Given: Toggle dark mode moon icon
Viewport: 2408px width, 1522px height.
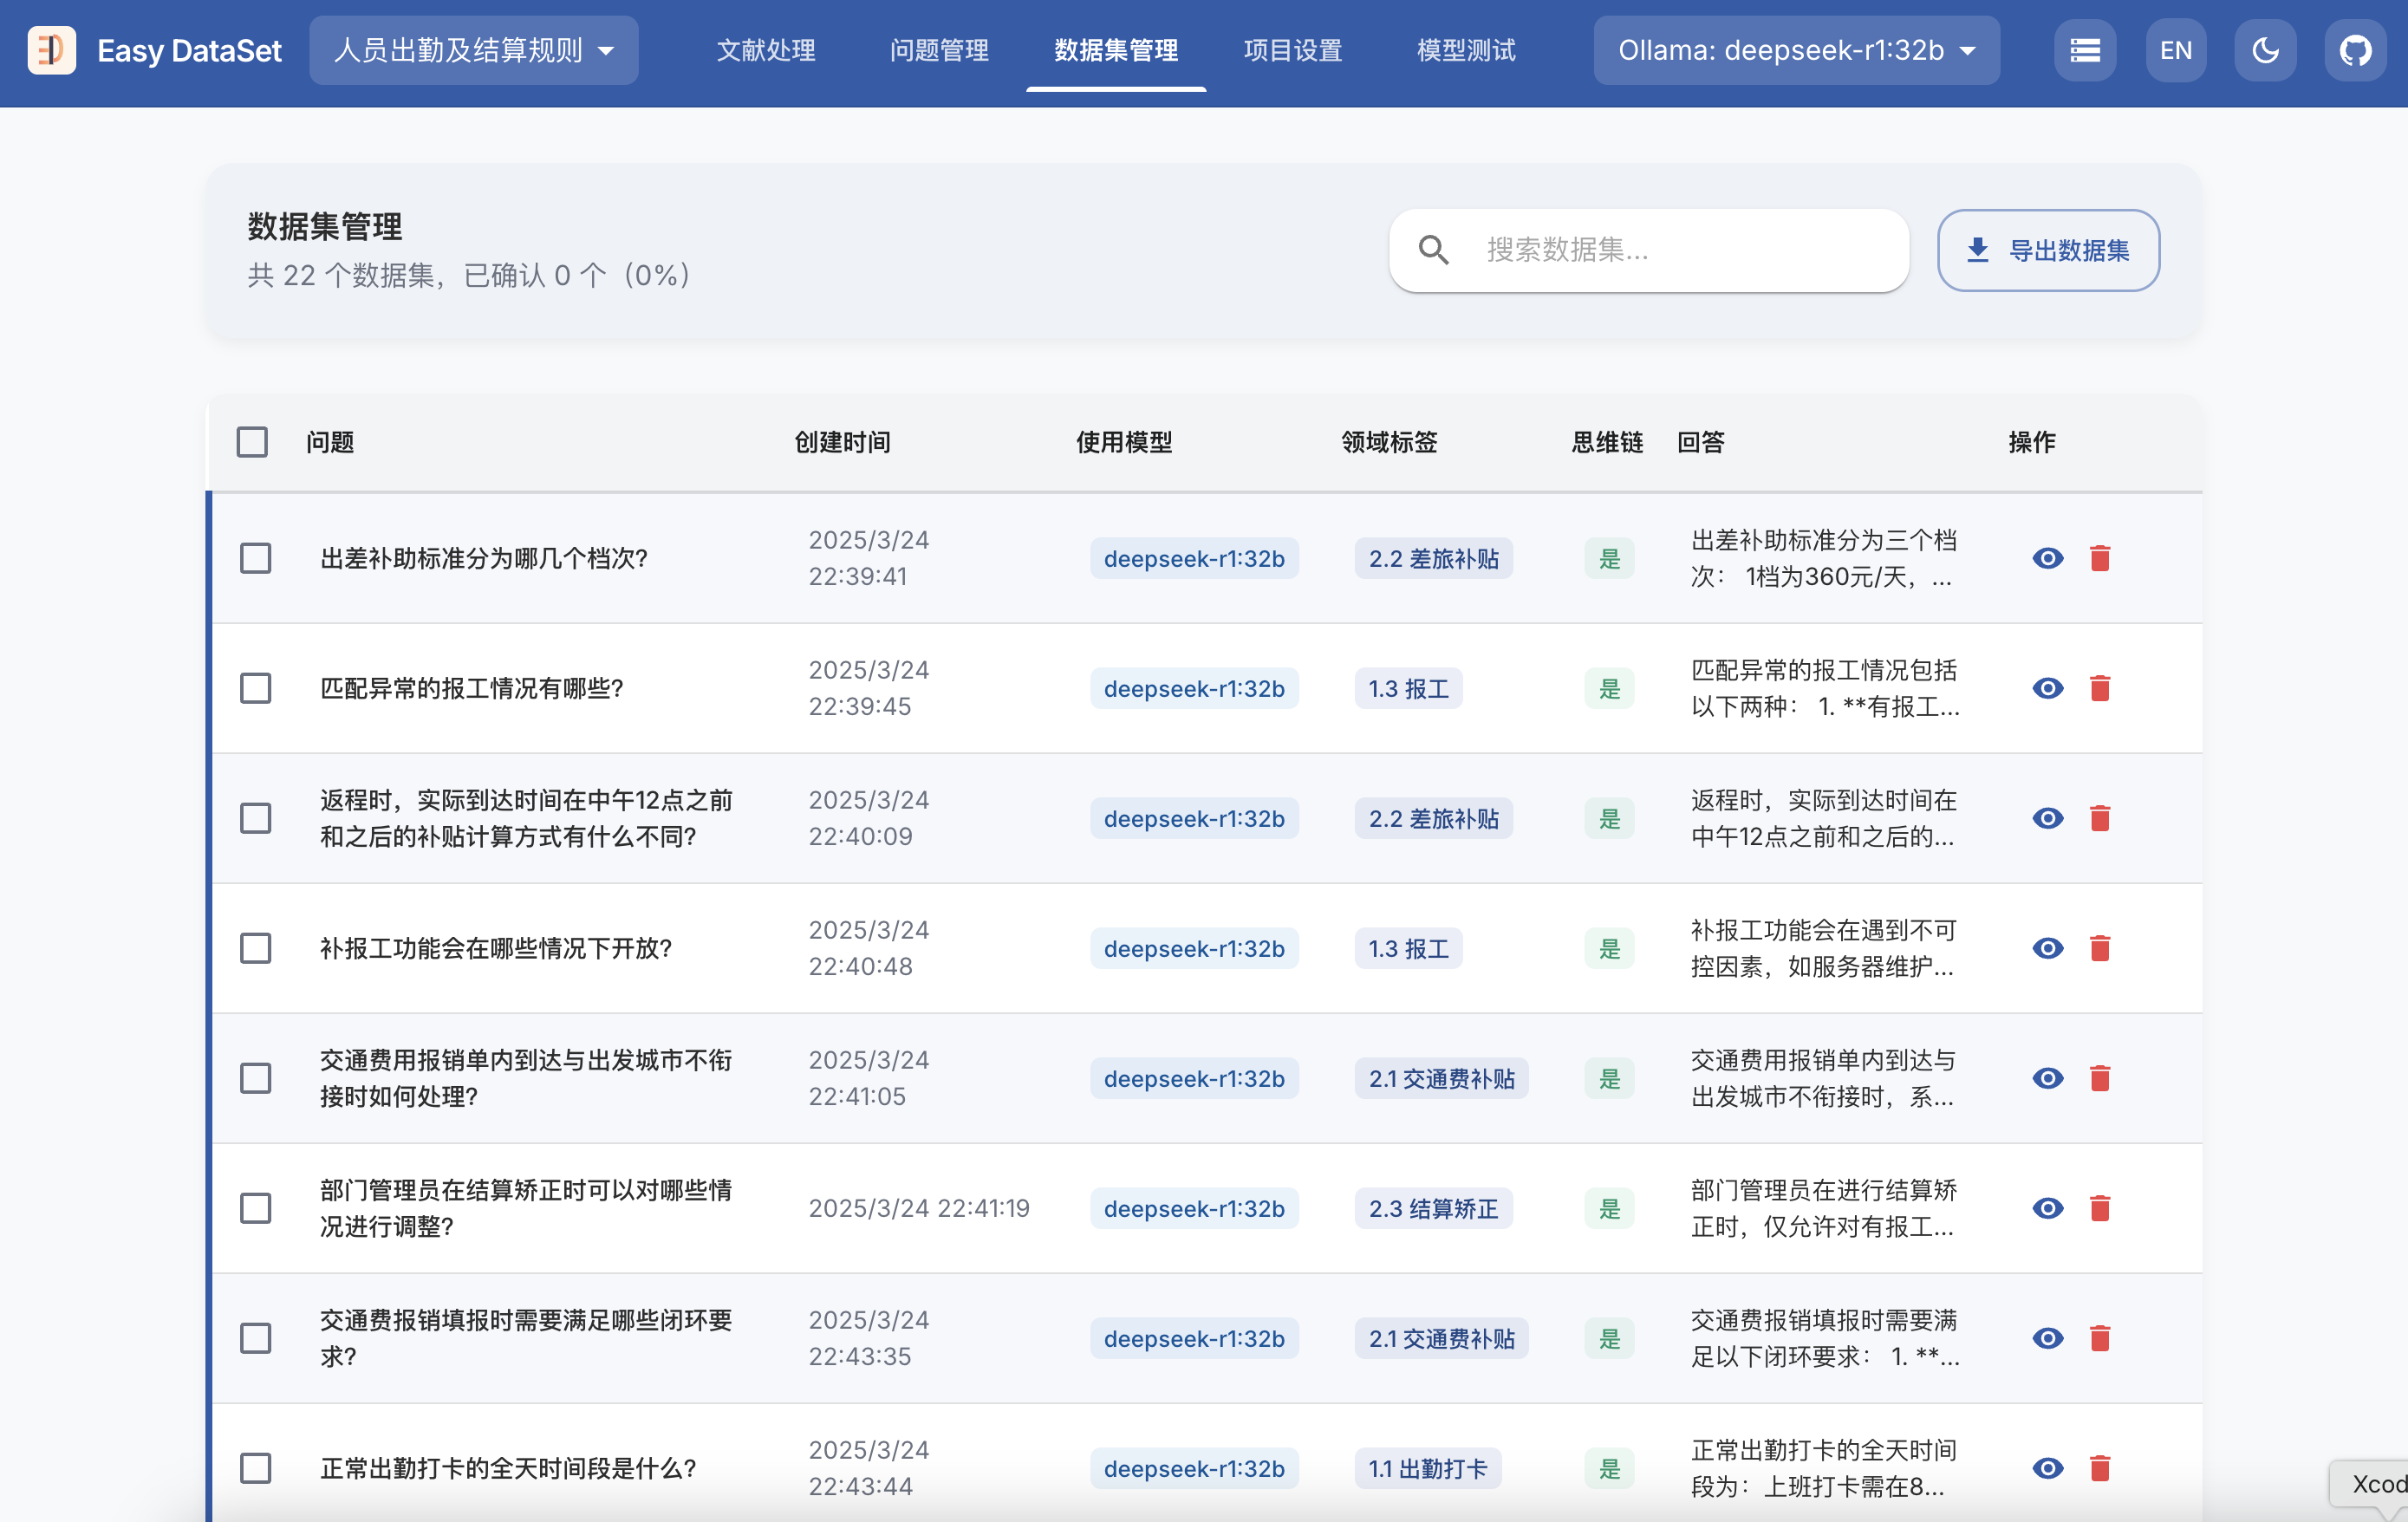Looking at the screenshot, I should click(2265, 50).
